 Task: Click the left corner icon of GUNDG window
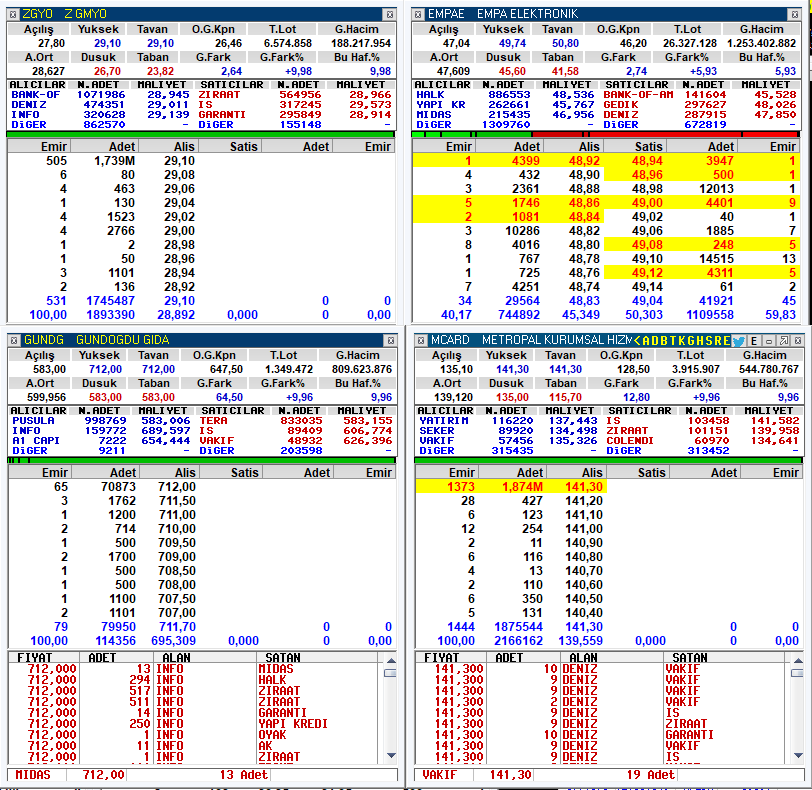coord(14,341)
